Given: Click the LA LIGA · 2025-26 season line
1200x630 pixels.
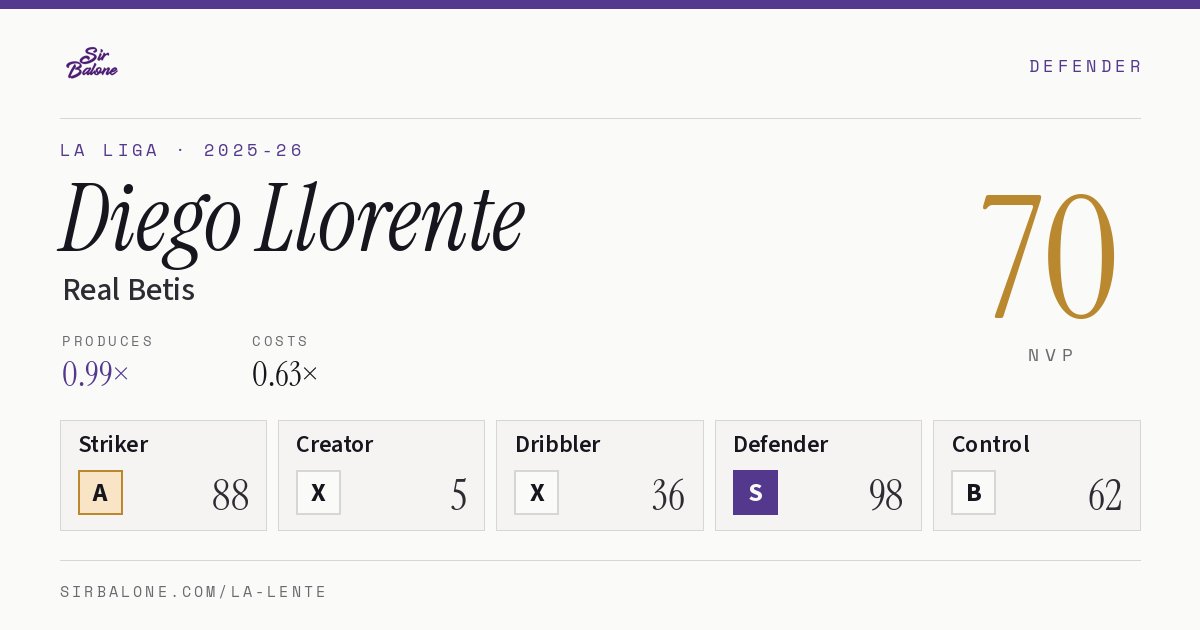Looking at the screenshot, I should [182, 150].
